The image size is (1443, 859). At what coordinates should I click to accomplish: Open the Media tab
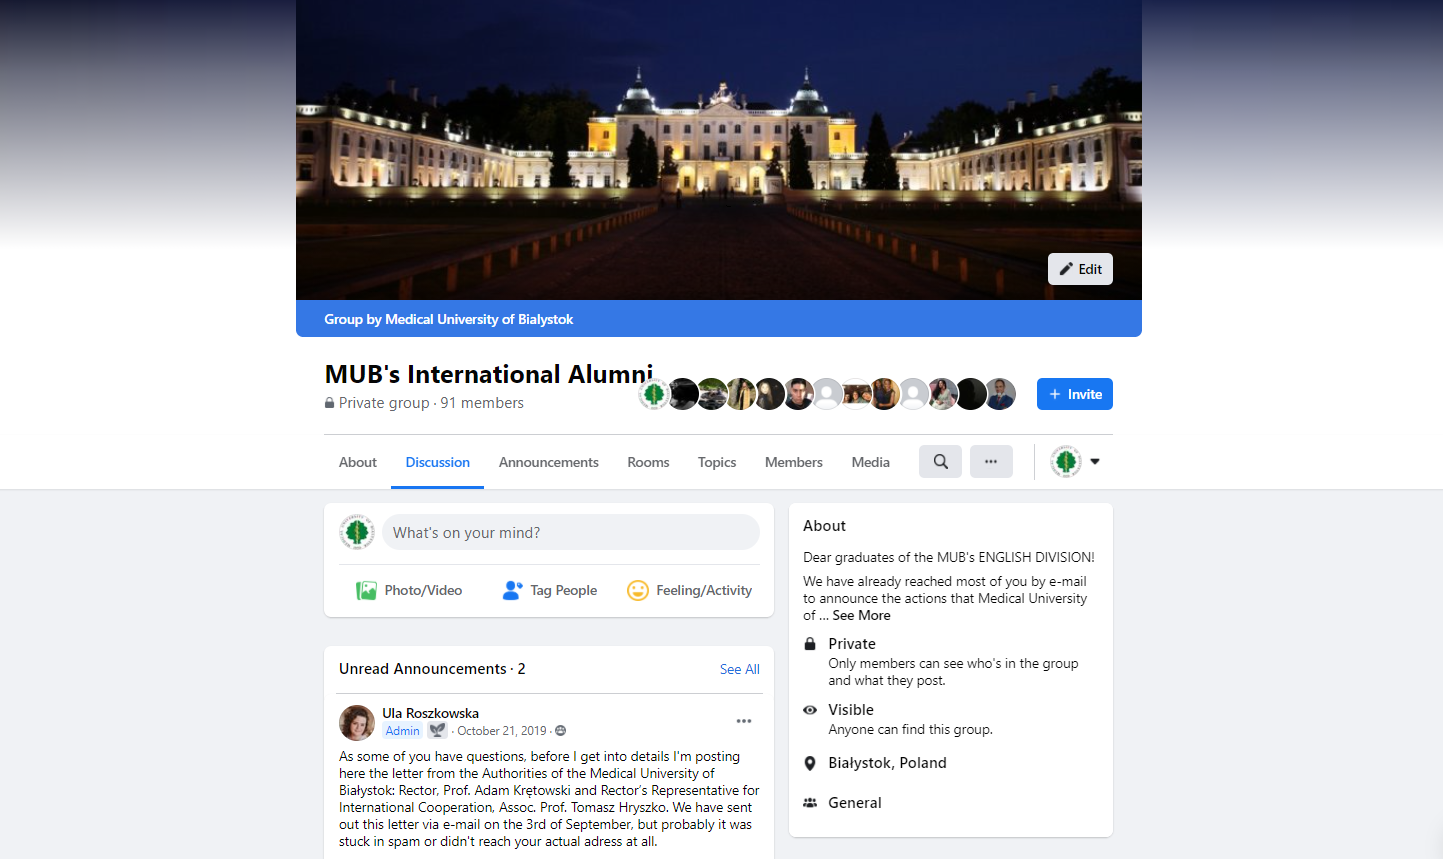870,462
